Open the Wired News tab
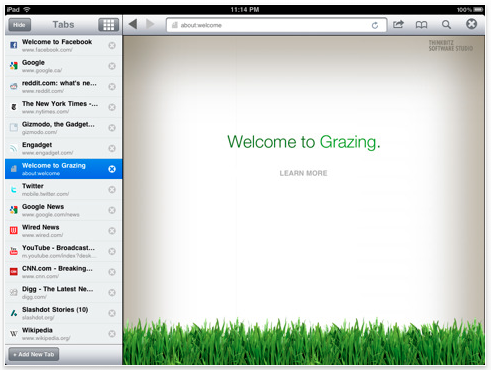491x370 pixels. 63,231
